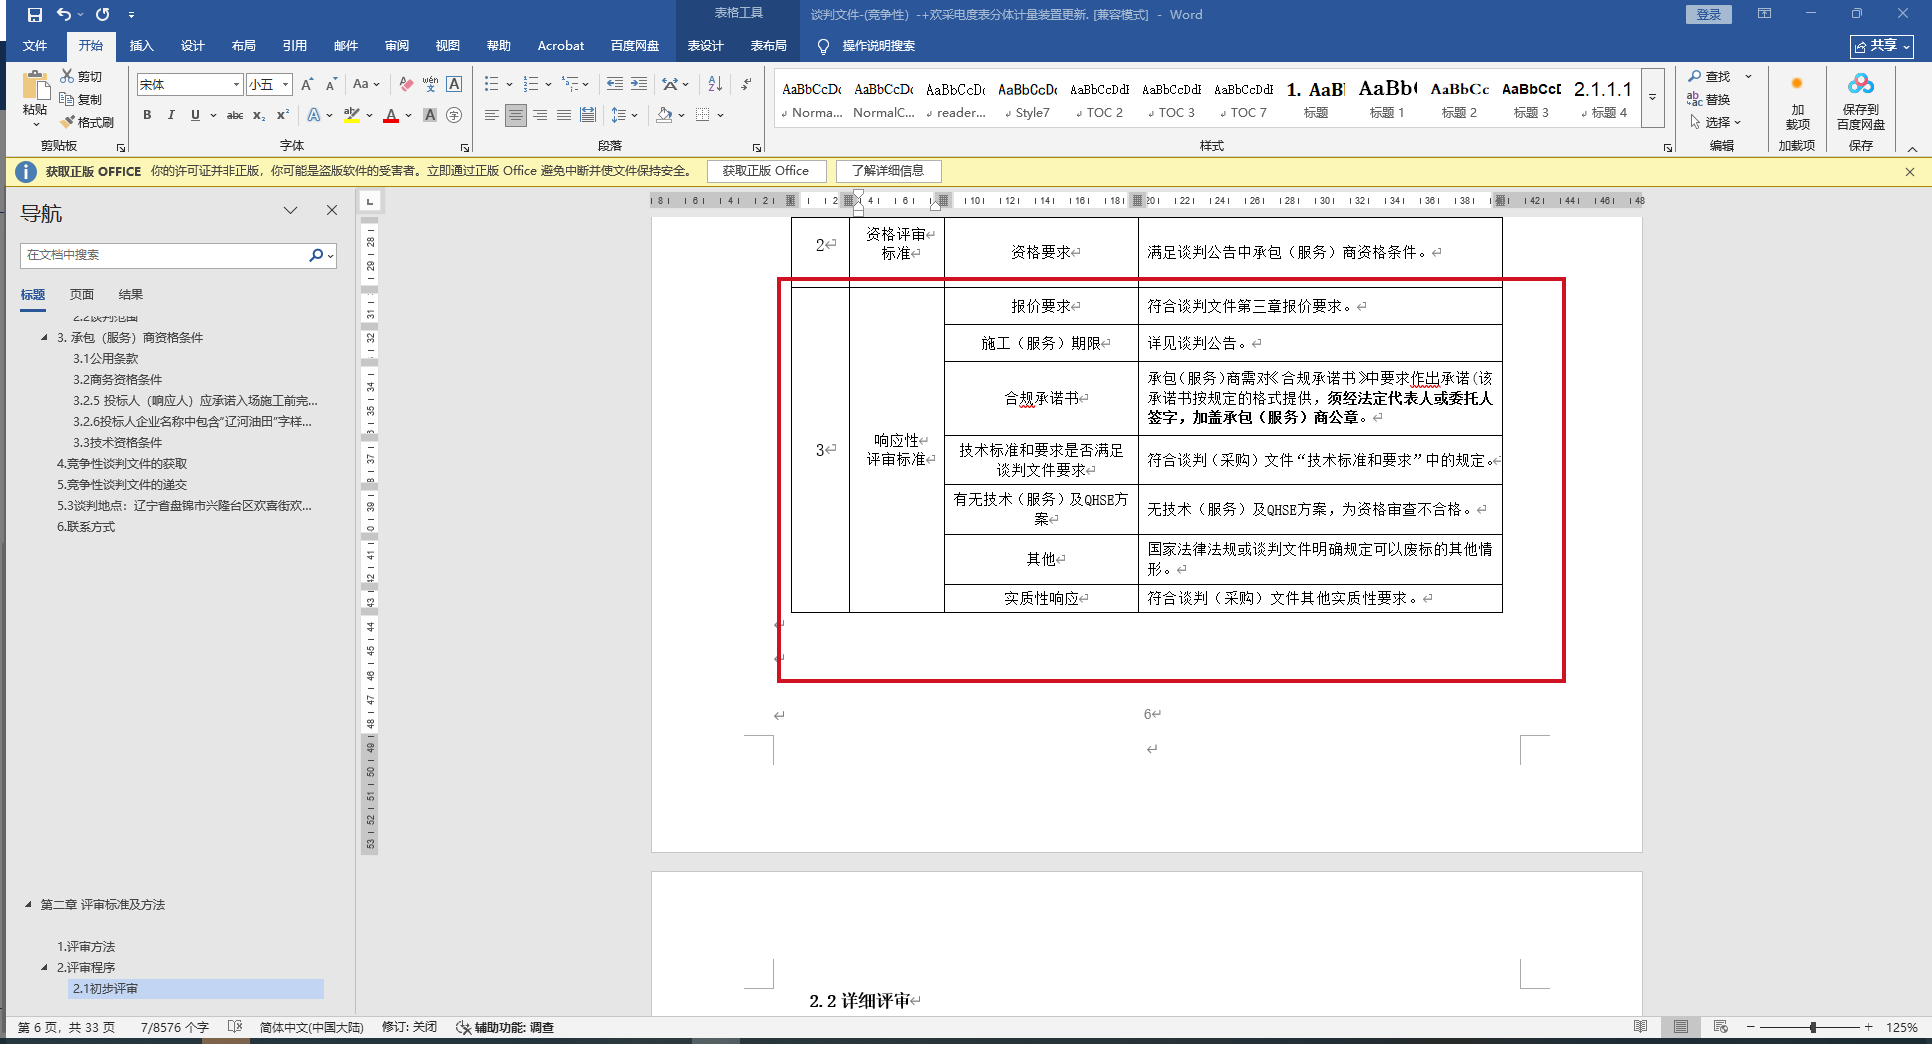Sort the table contents with the A-Z icon
The height and width of the screenshot is (1044, 1932).
pos(715,84)
